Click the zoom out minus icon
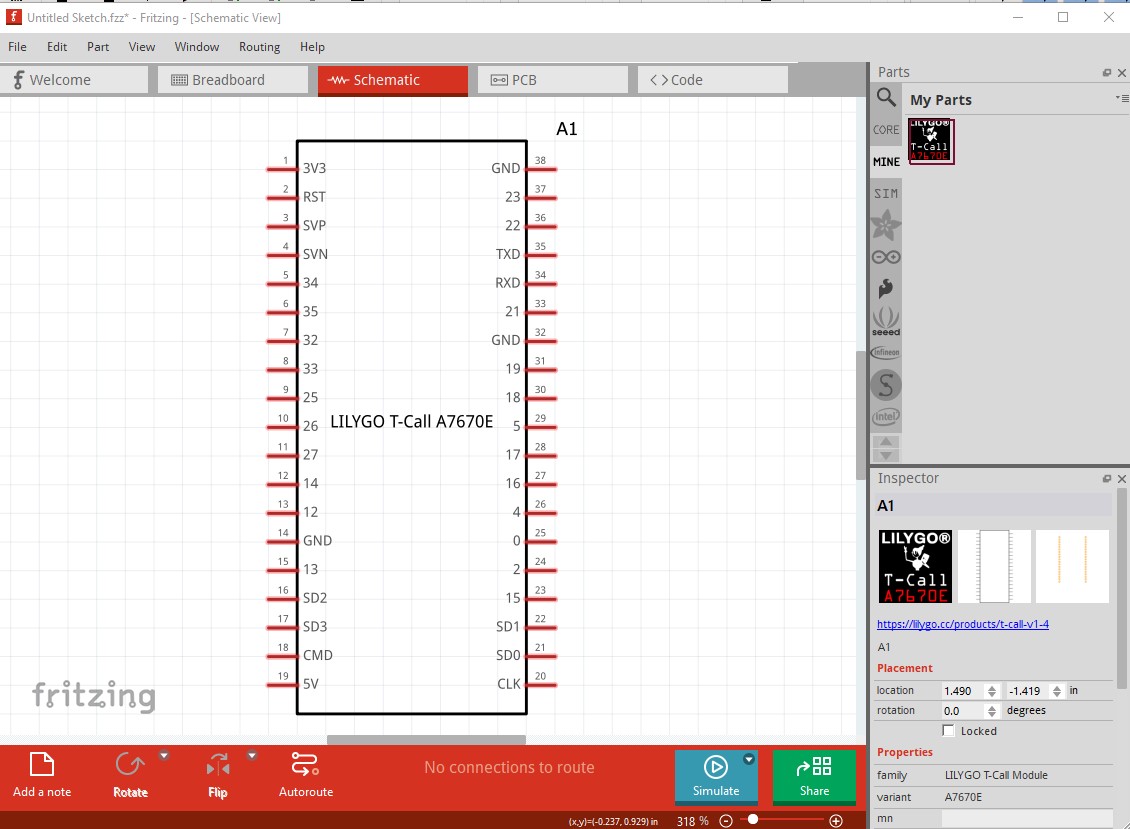 click(x=726, y=821)
